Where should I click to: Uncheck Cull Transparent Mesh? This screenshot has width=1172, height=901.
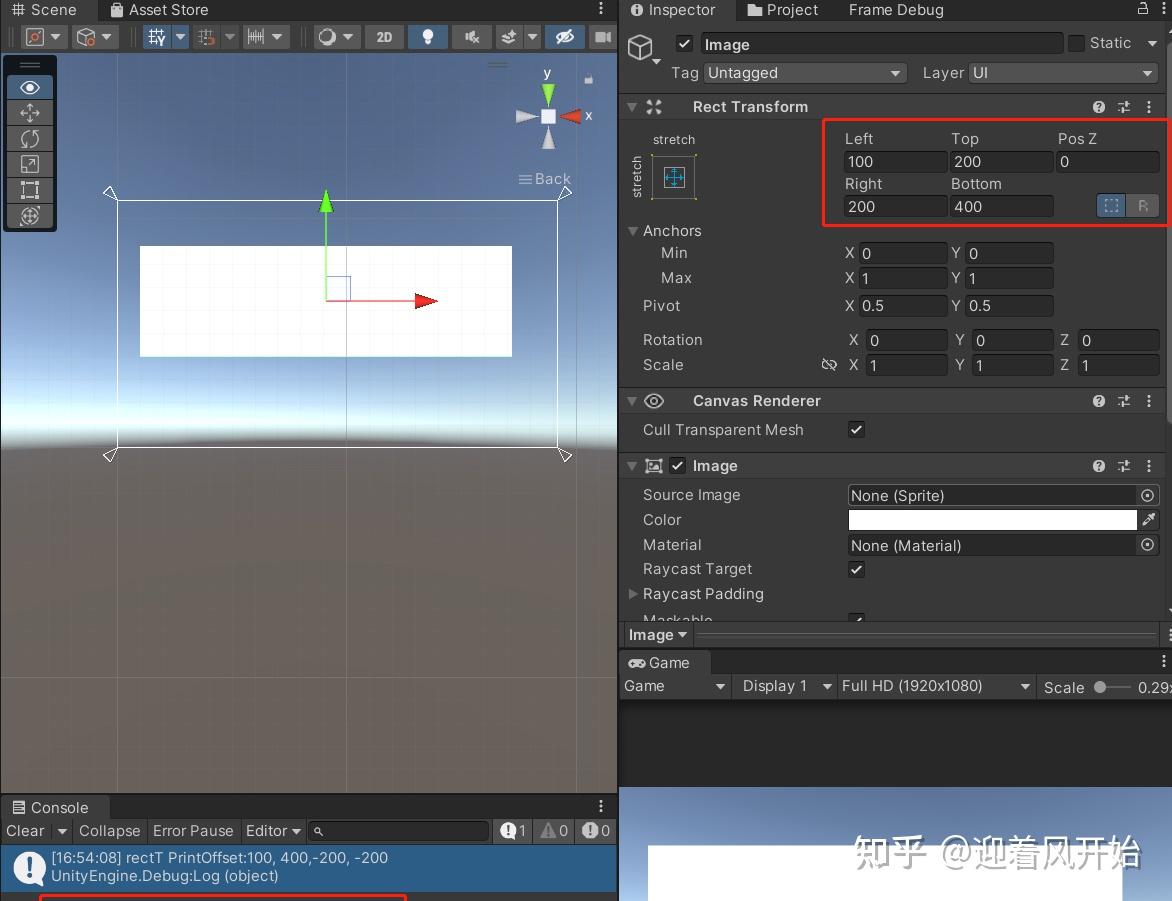click(856, 430)
